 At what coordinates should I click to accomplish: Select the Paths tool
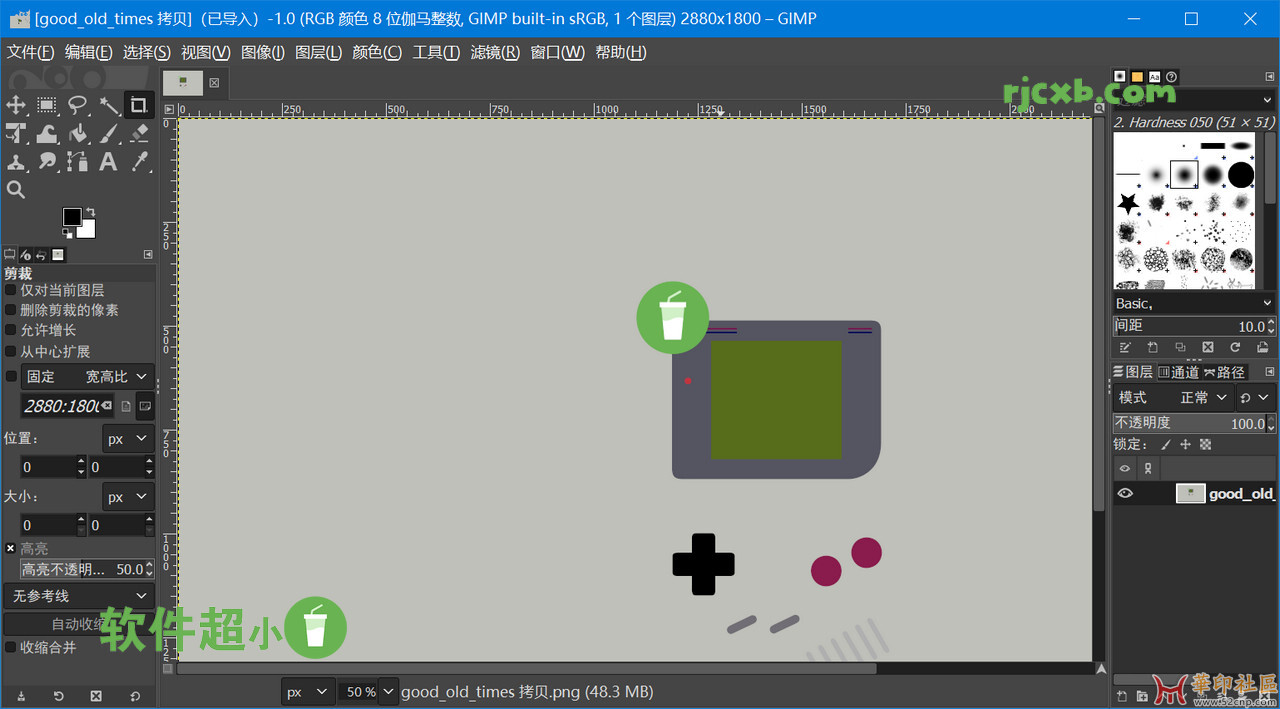pos(78,161)
